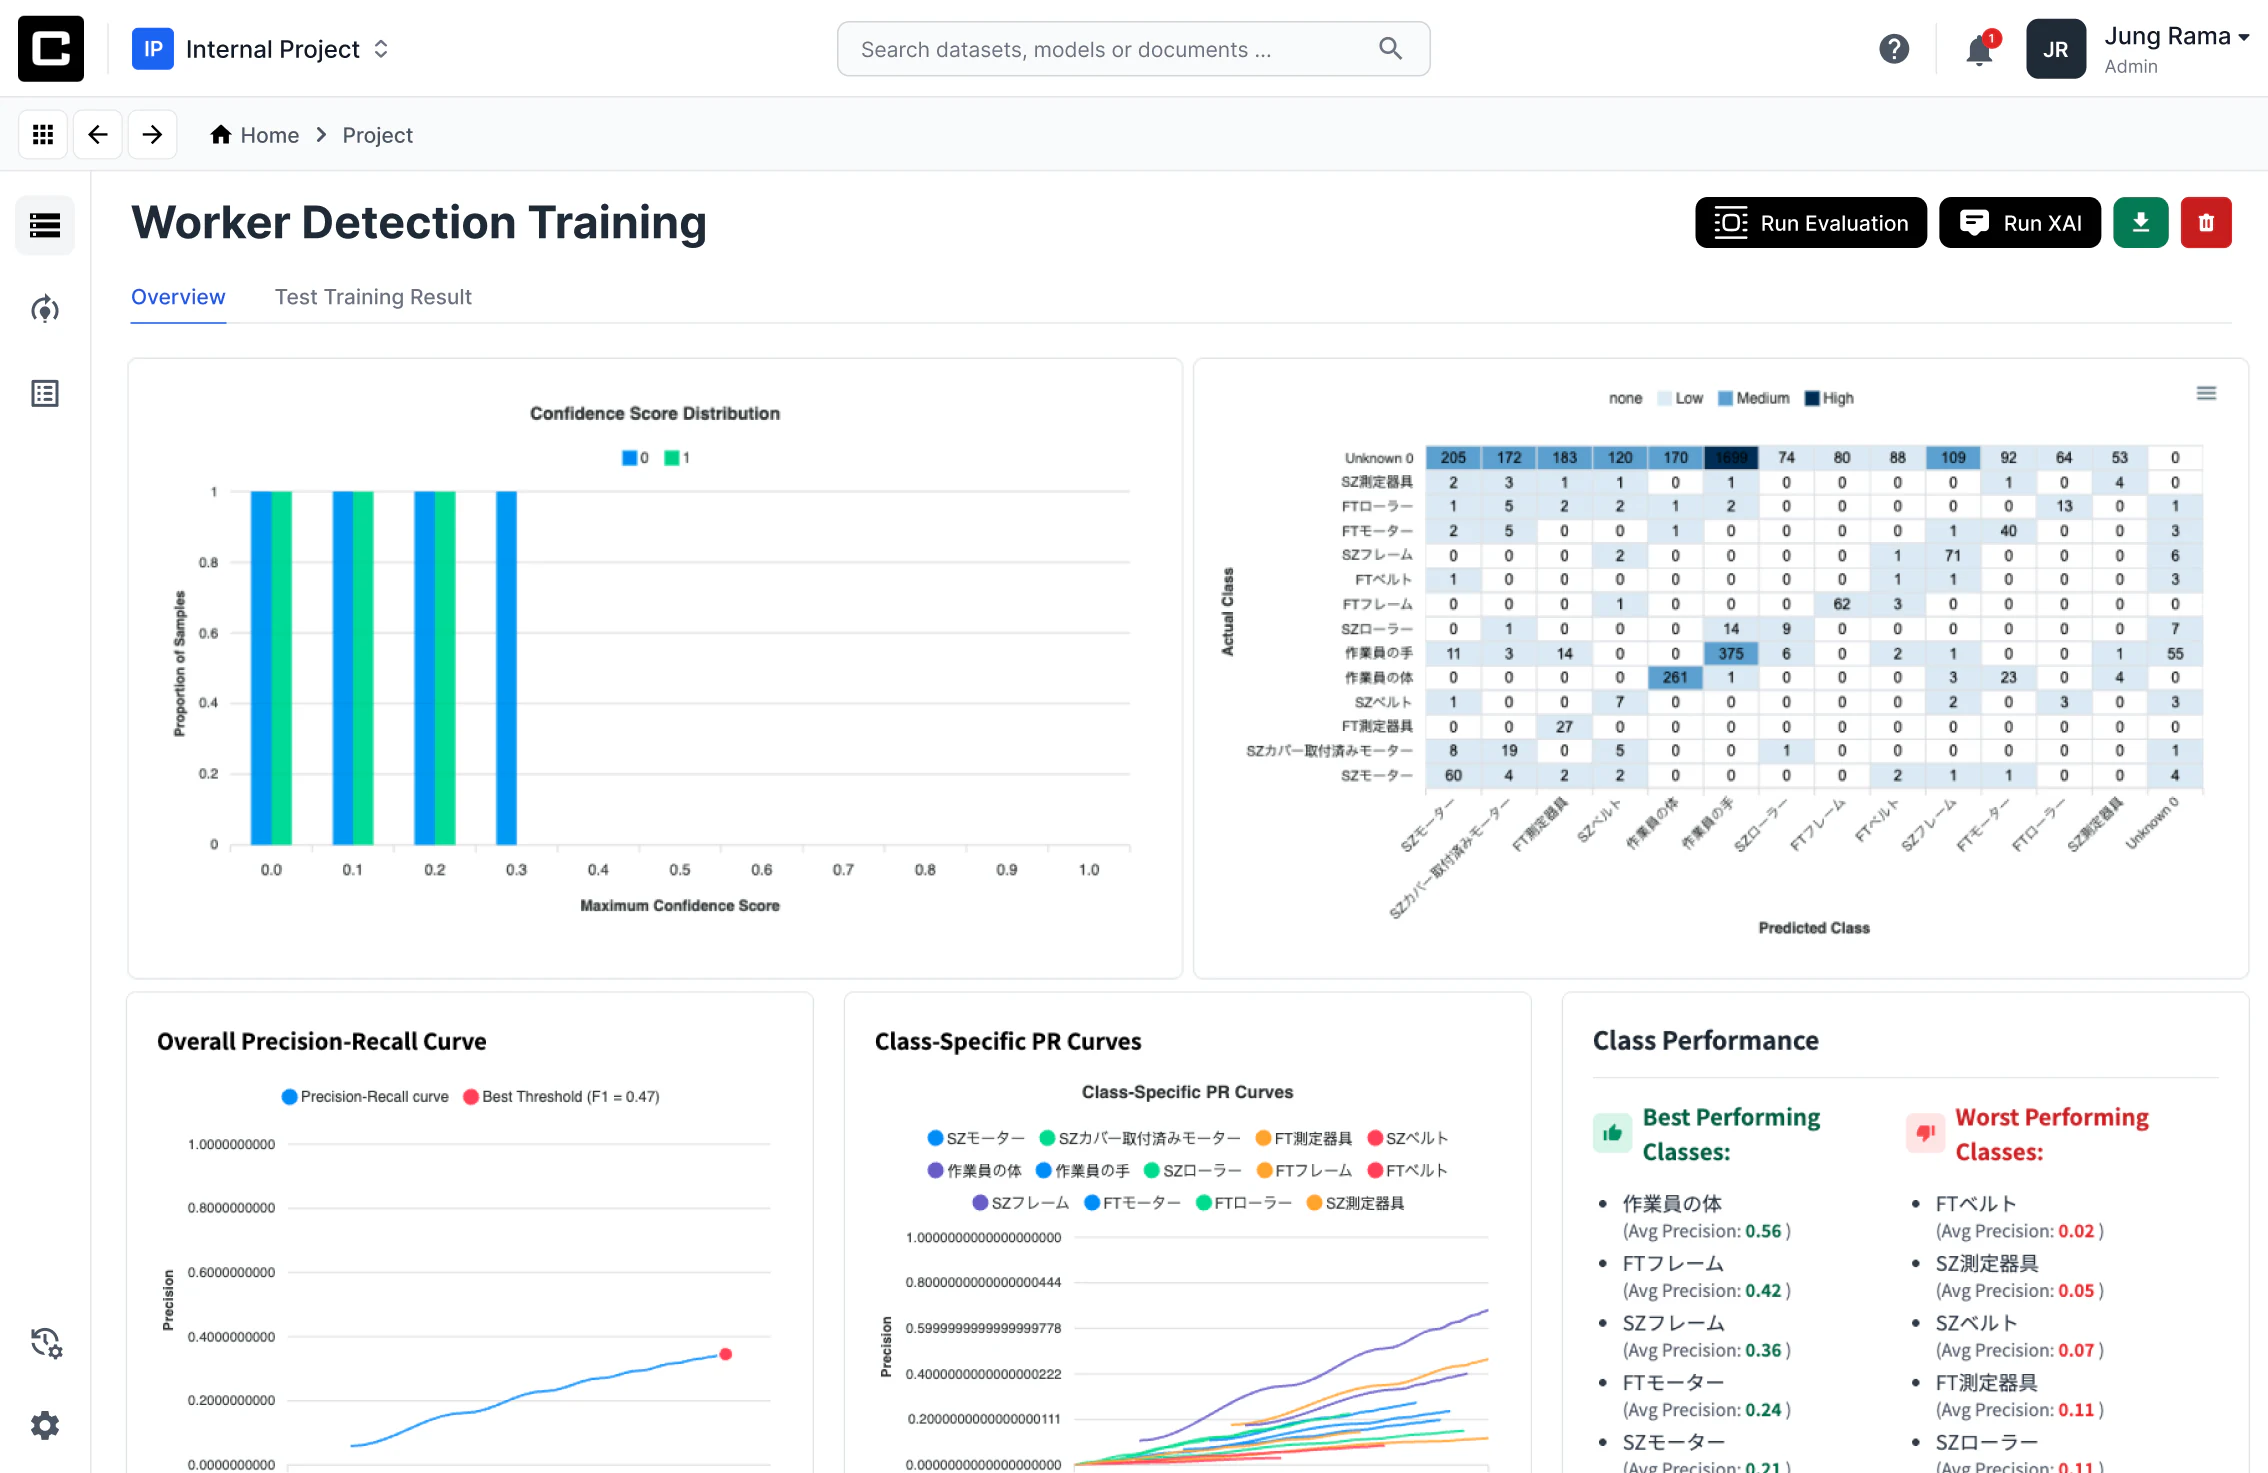
Task: Click the Run Evaluation button
Action: 1811,222
